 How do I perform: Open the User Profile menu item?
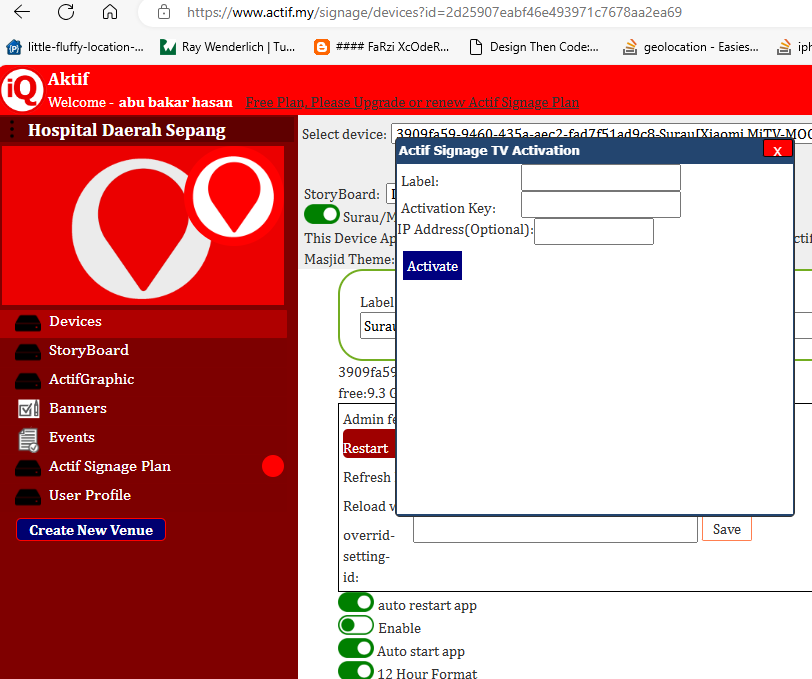click(x=90, y=496)
